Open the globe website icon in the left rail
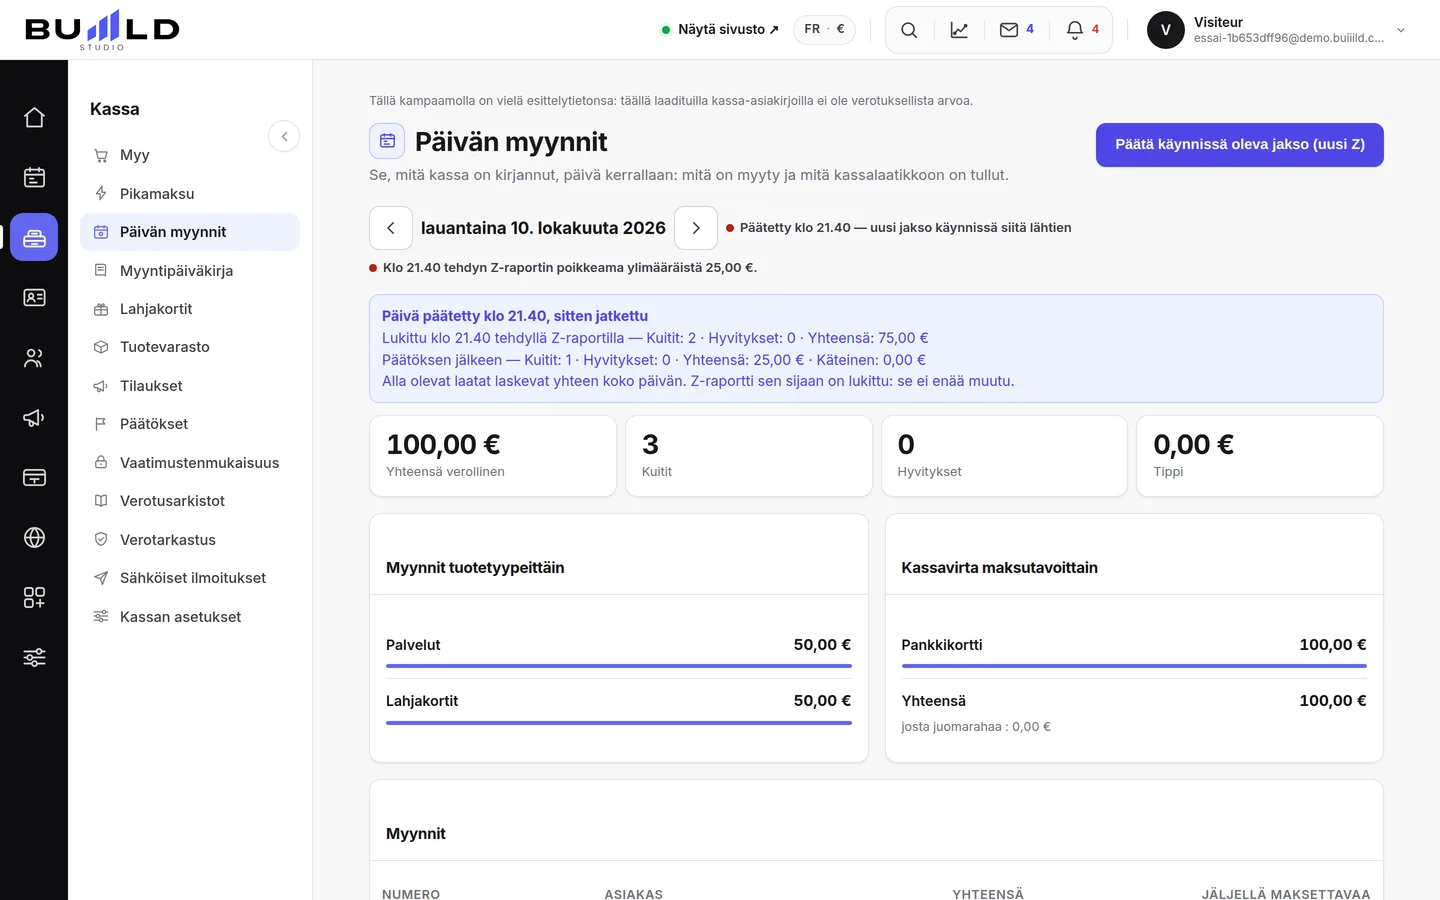Screen dimensions: 1440x900 click(x=34, y=537)
